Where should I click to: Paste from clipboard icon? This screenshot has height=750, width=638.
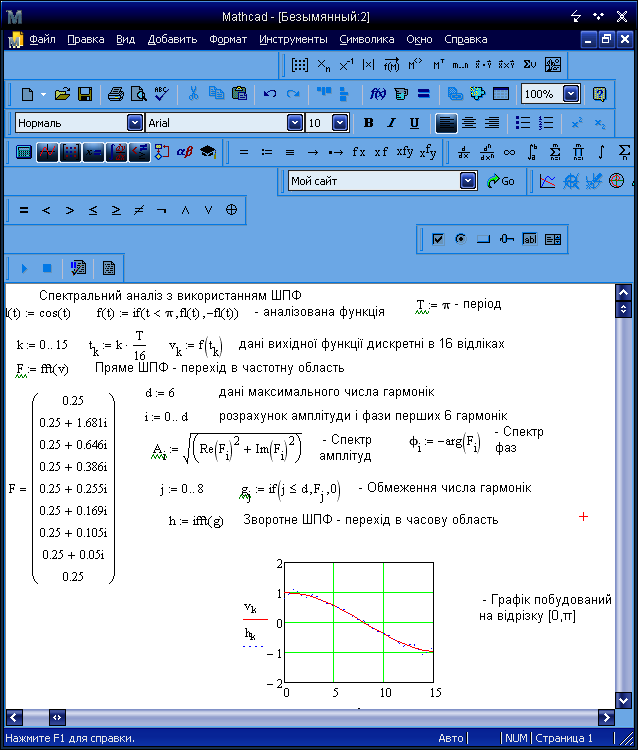239,94
